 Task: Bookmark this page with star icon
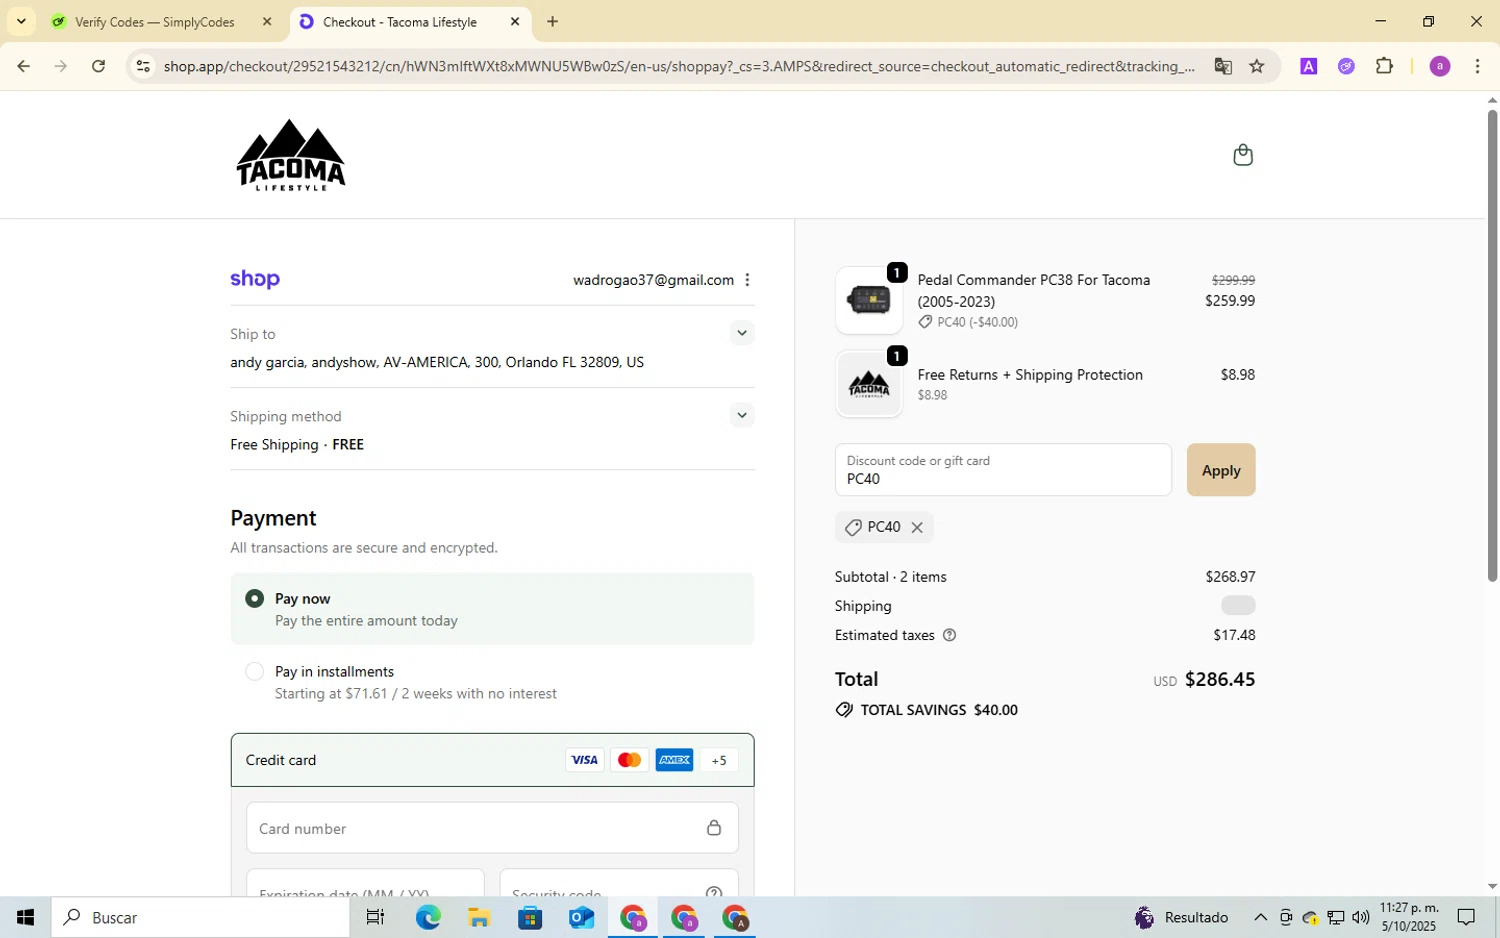pyautogui.click(x=1257, y=66)
